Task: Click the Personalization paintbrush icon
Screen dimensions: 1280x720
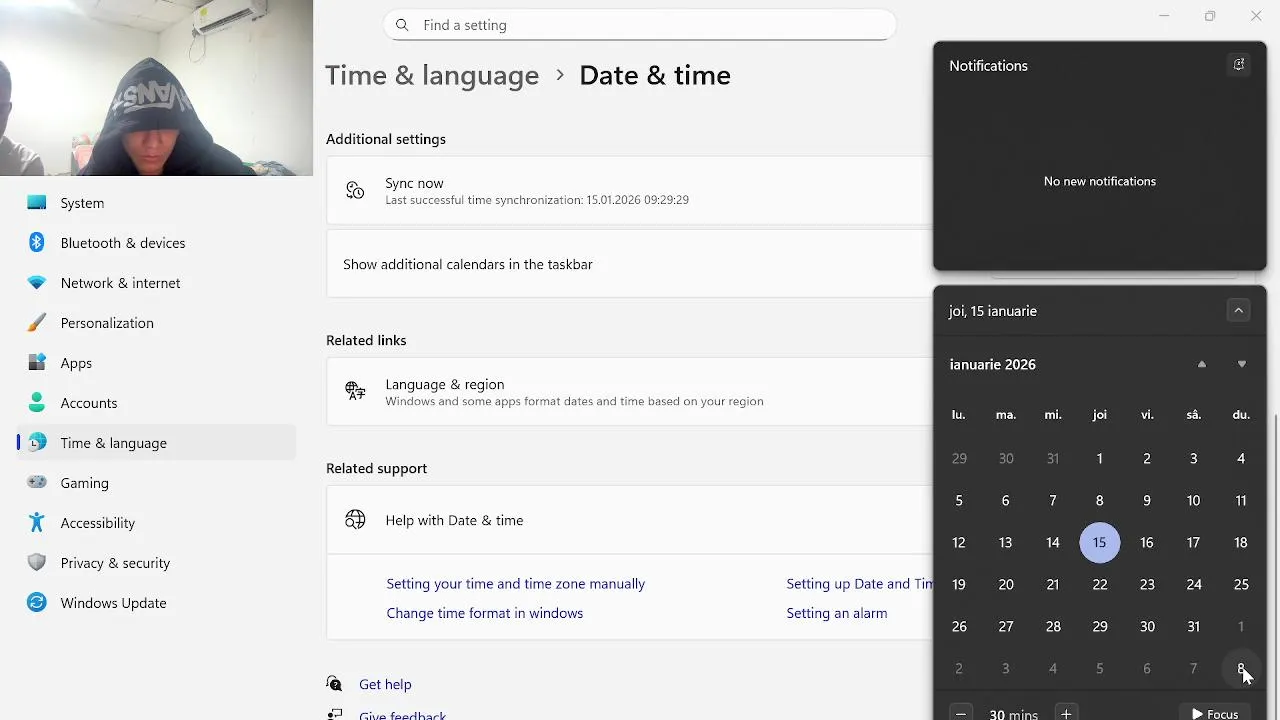Action: [x=37, y=323]
